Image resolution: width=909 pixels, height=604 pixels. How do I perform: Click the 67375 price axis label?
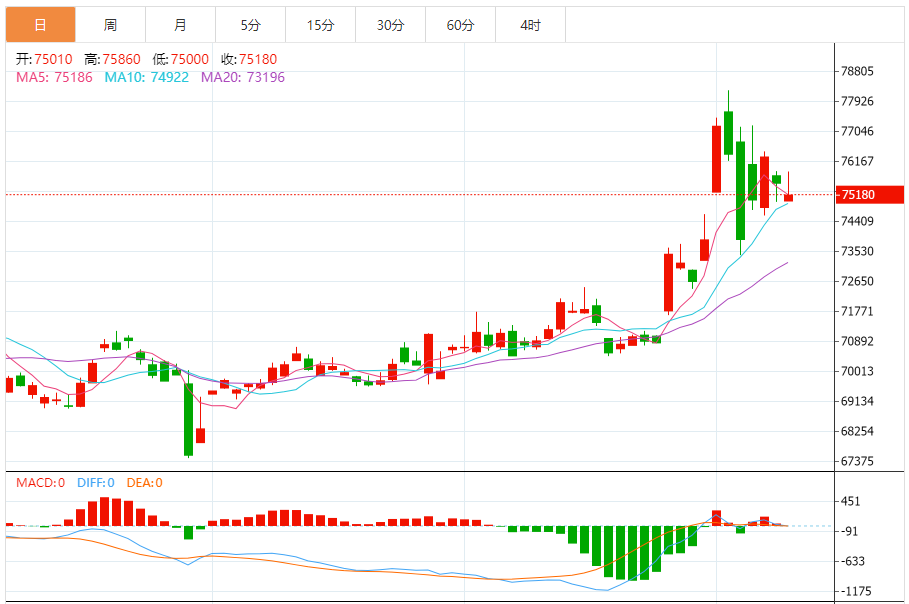[x=857, y=461]
